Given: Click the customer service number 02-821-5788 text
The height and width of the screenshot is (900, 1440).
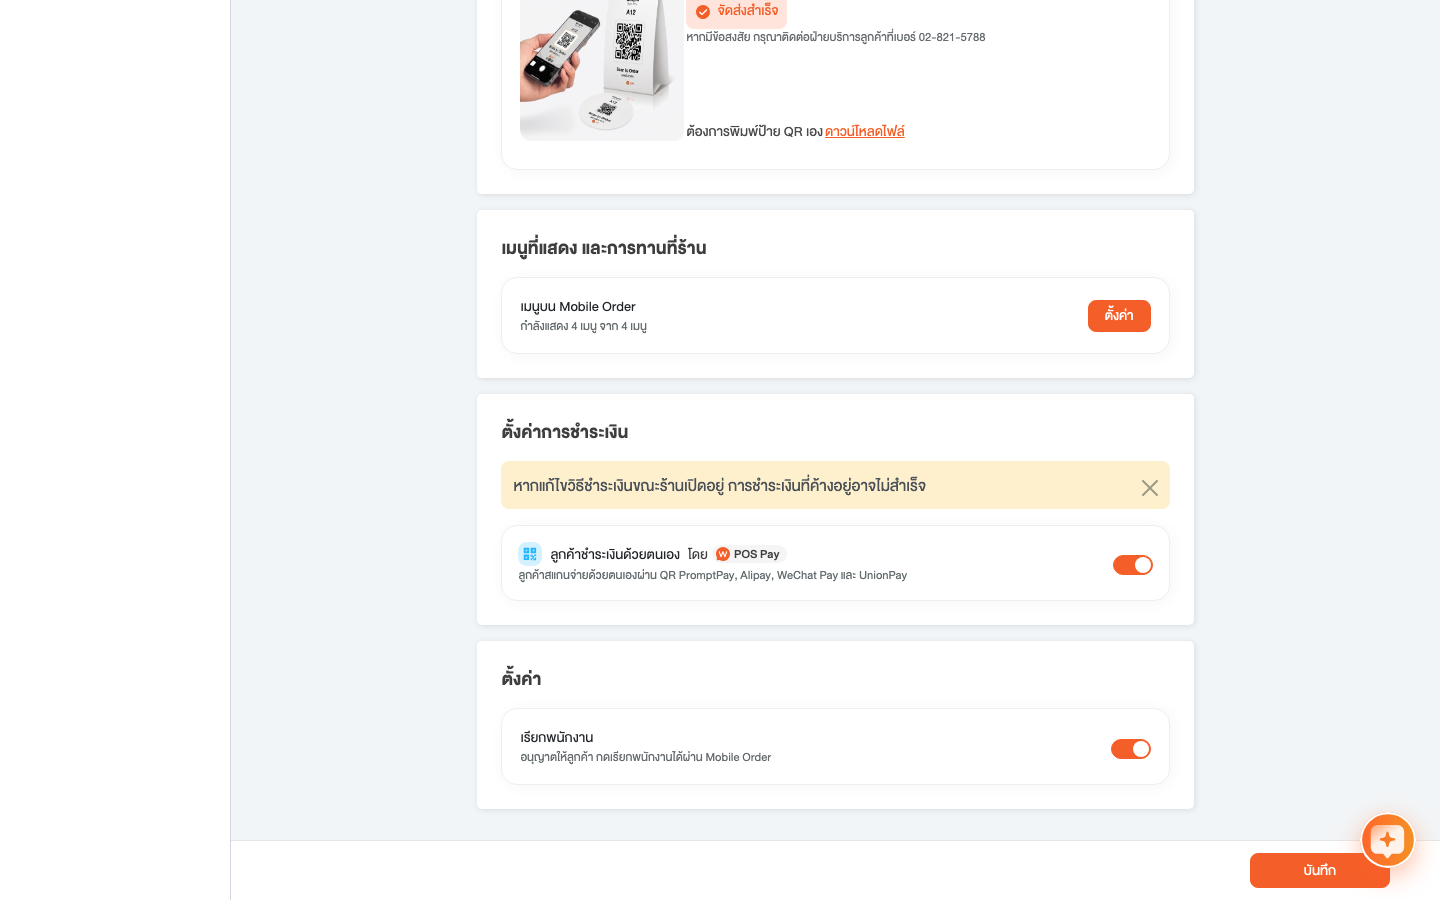Looking at the screenshot, I should (952, 37).
